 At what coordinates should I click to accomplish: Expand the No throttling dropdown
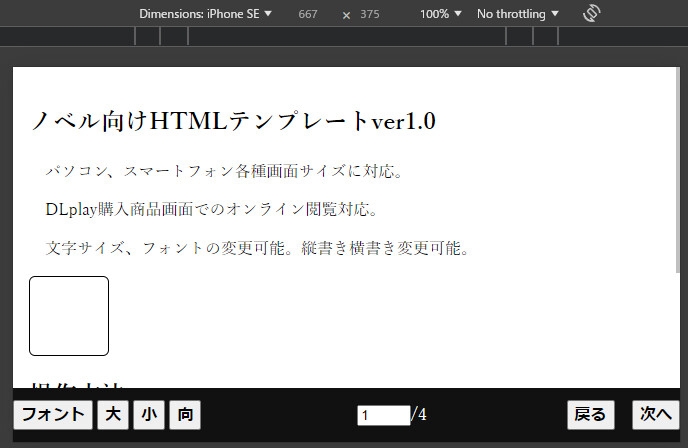tap(517, 14)
